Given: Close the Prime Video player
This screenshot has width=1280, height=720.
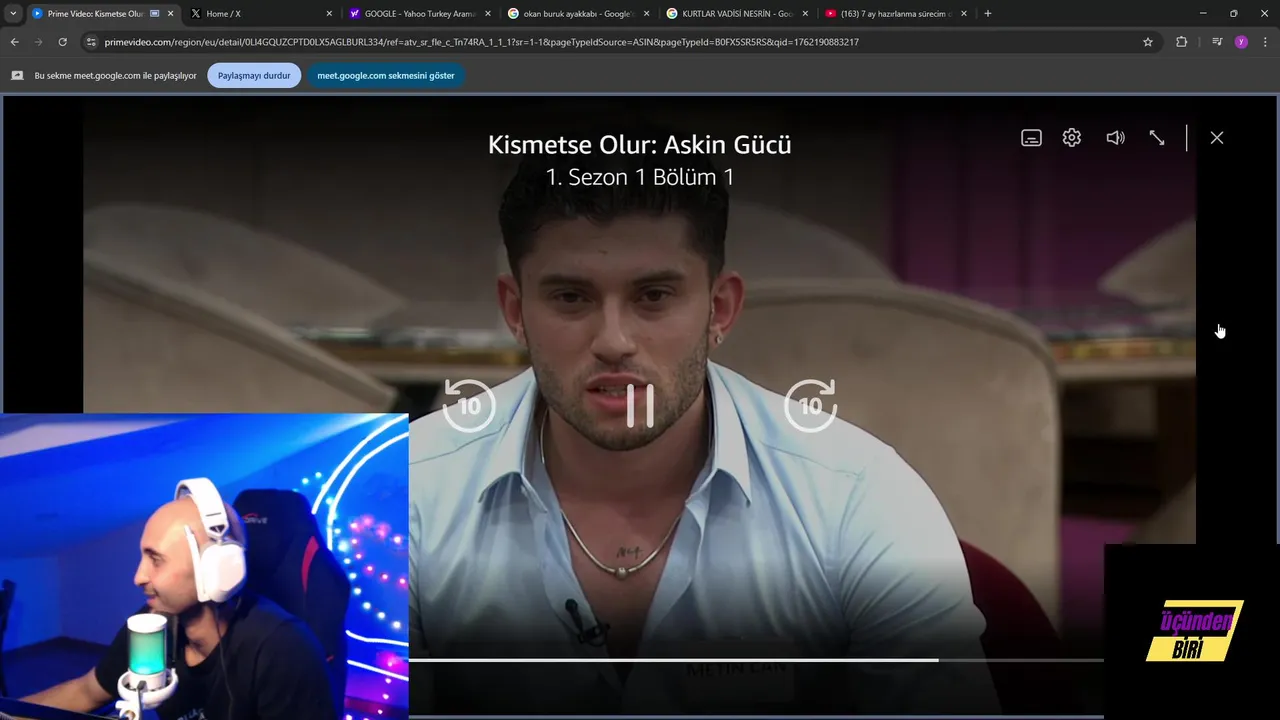Looking at the screenshot, I should 1217,138.
